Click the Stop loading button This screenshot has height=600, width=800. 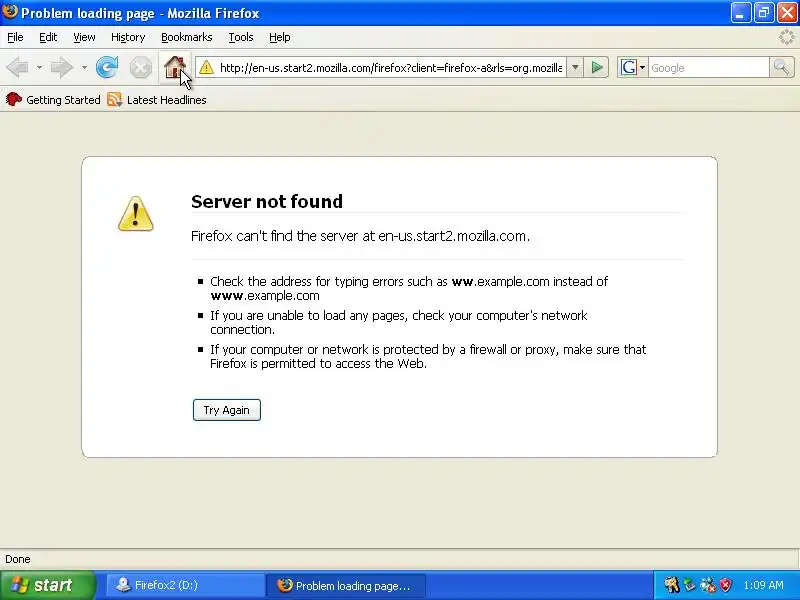[x=140, y=67]
